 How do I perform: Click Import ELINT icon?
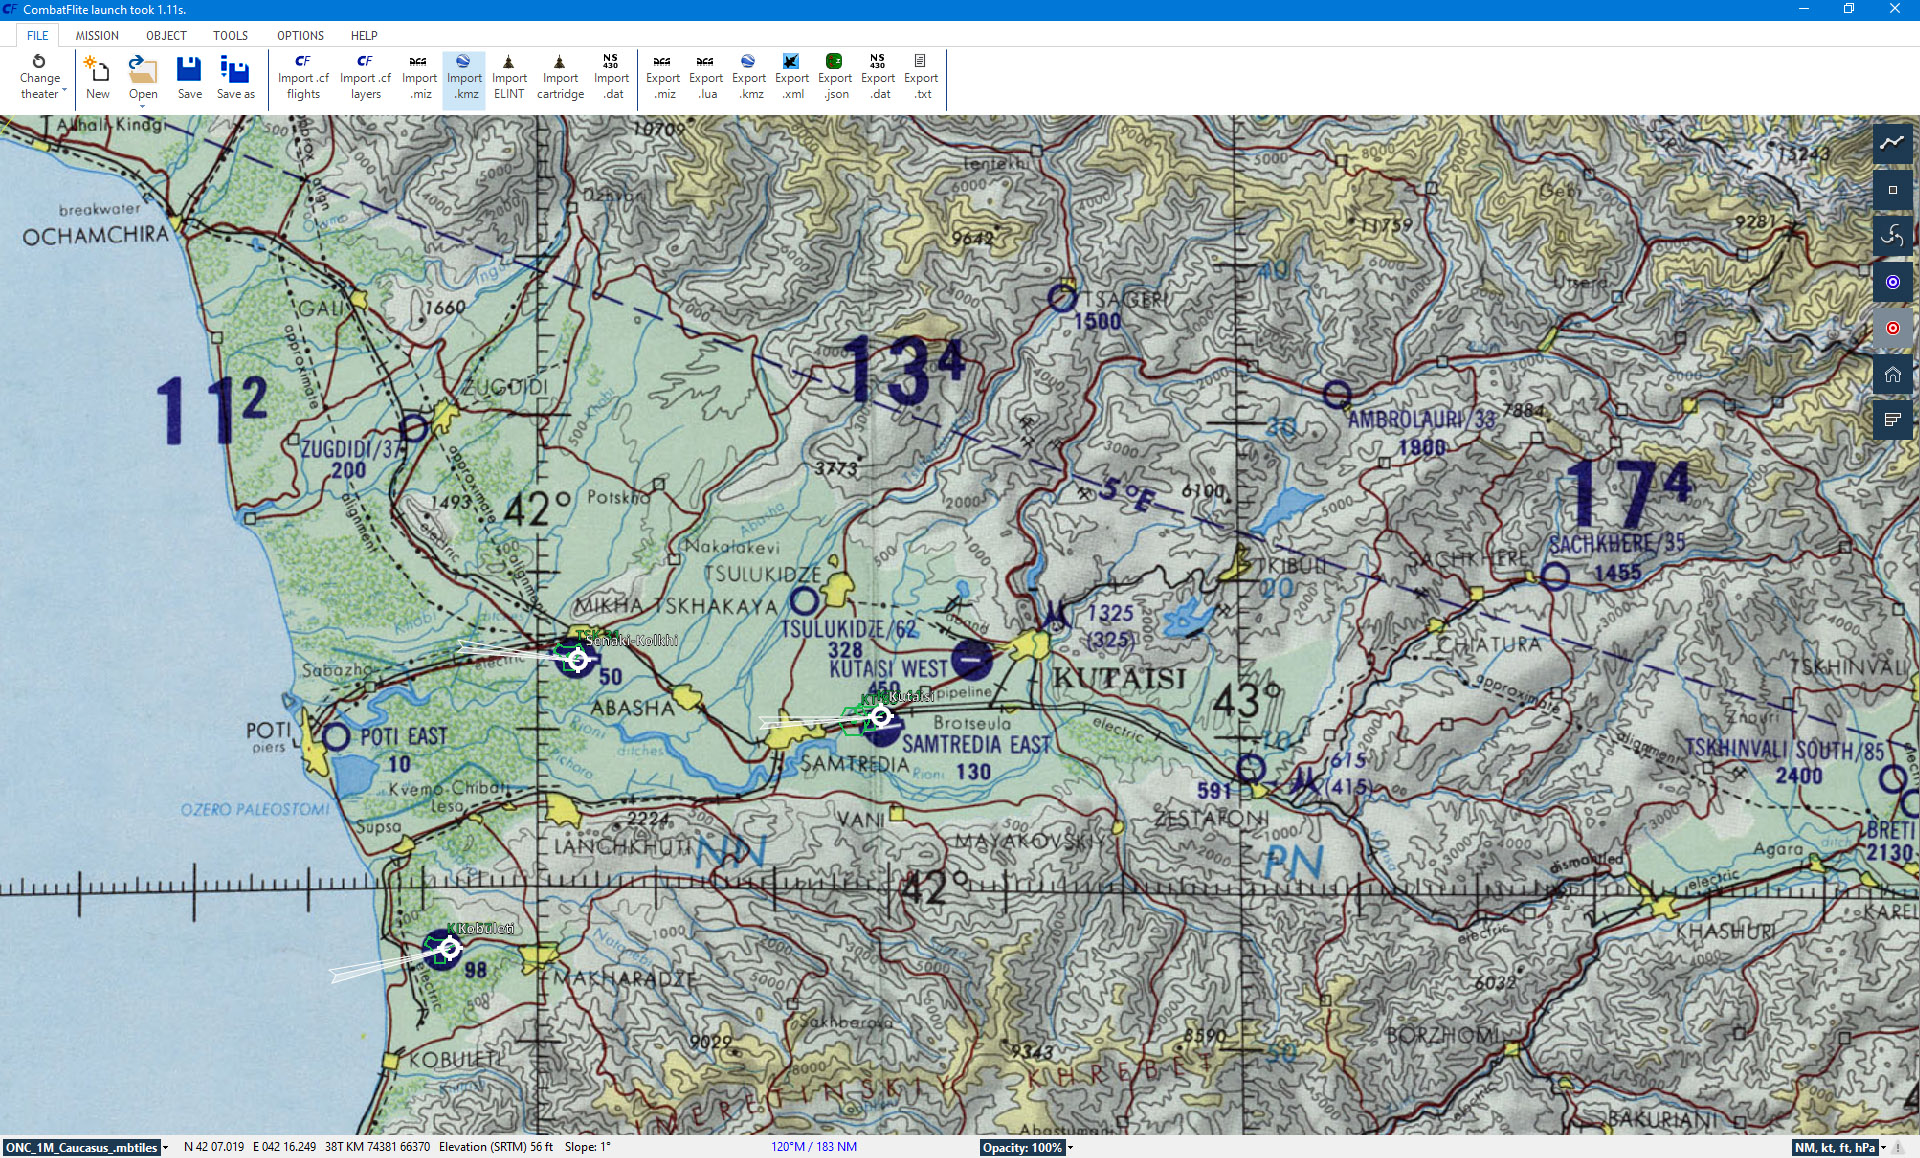point(508,77)
